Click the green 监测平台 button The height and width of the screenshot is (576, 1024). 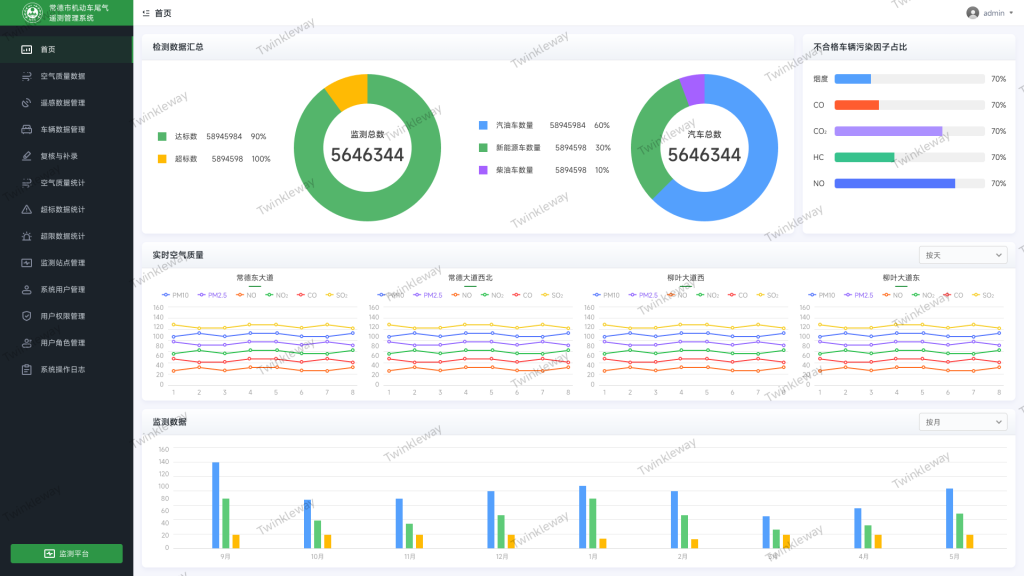(66, 553)
